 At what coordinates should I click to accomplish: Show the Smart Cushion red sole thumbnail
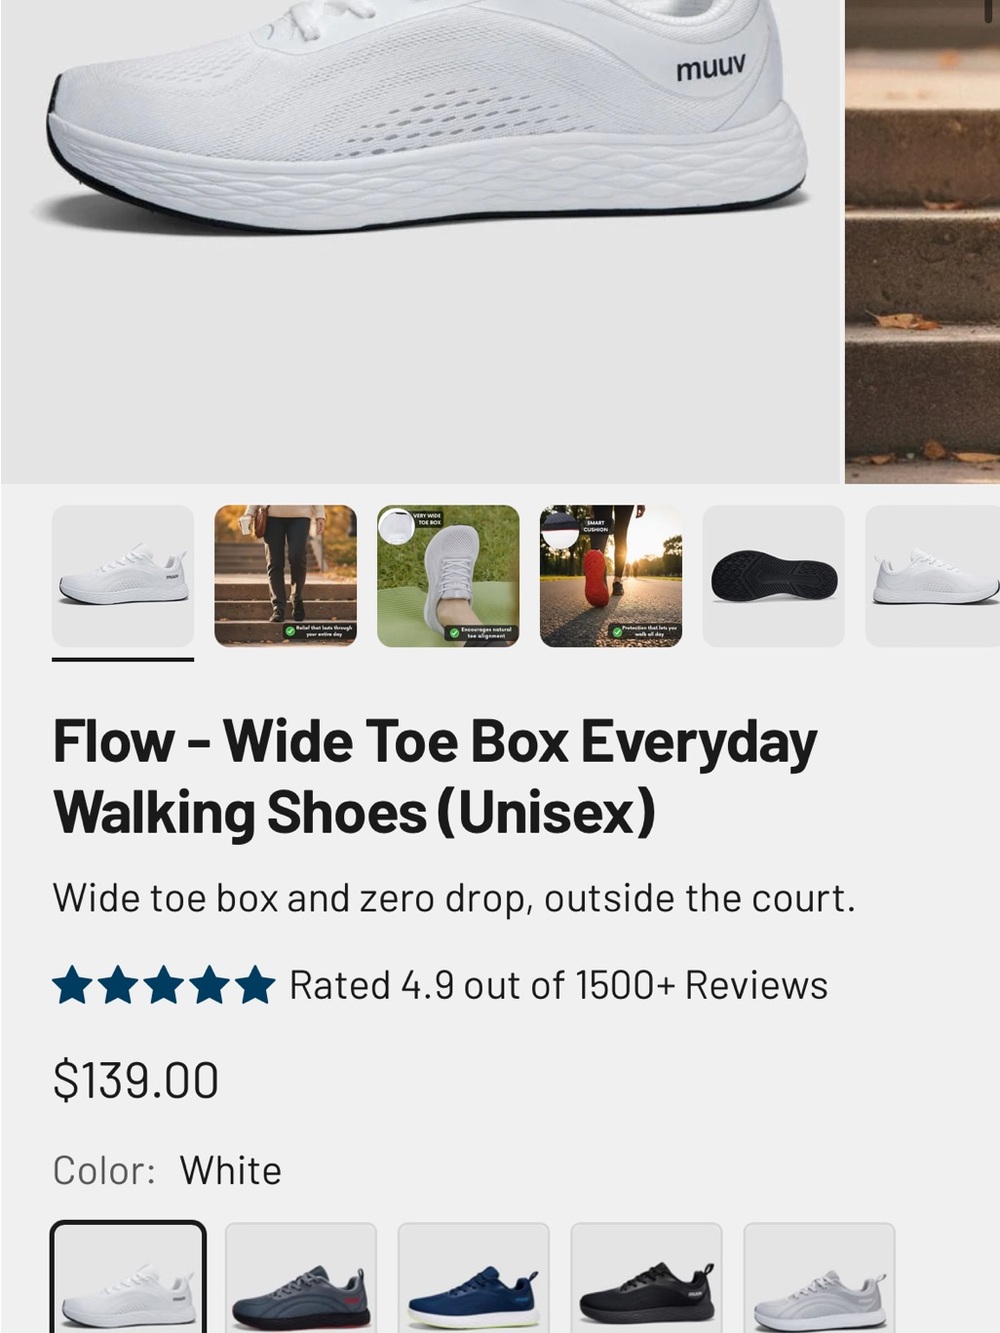(x=611, y=576)
